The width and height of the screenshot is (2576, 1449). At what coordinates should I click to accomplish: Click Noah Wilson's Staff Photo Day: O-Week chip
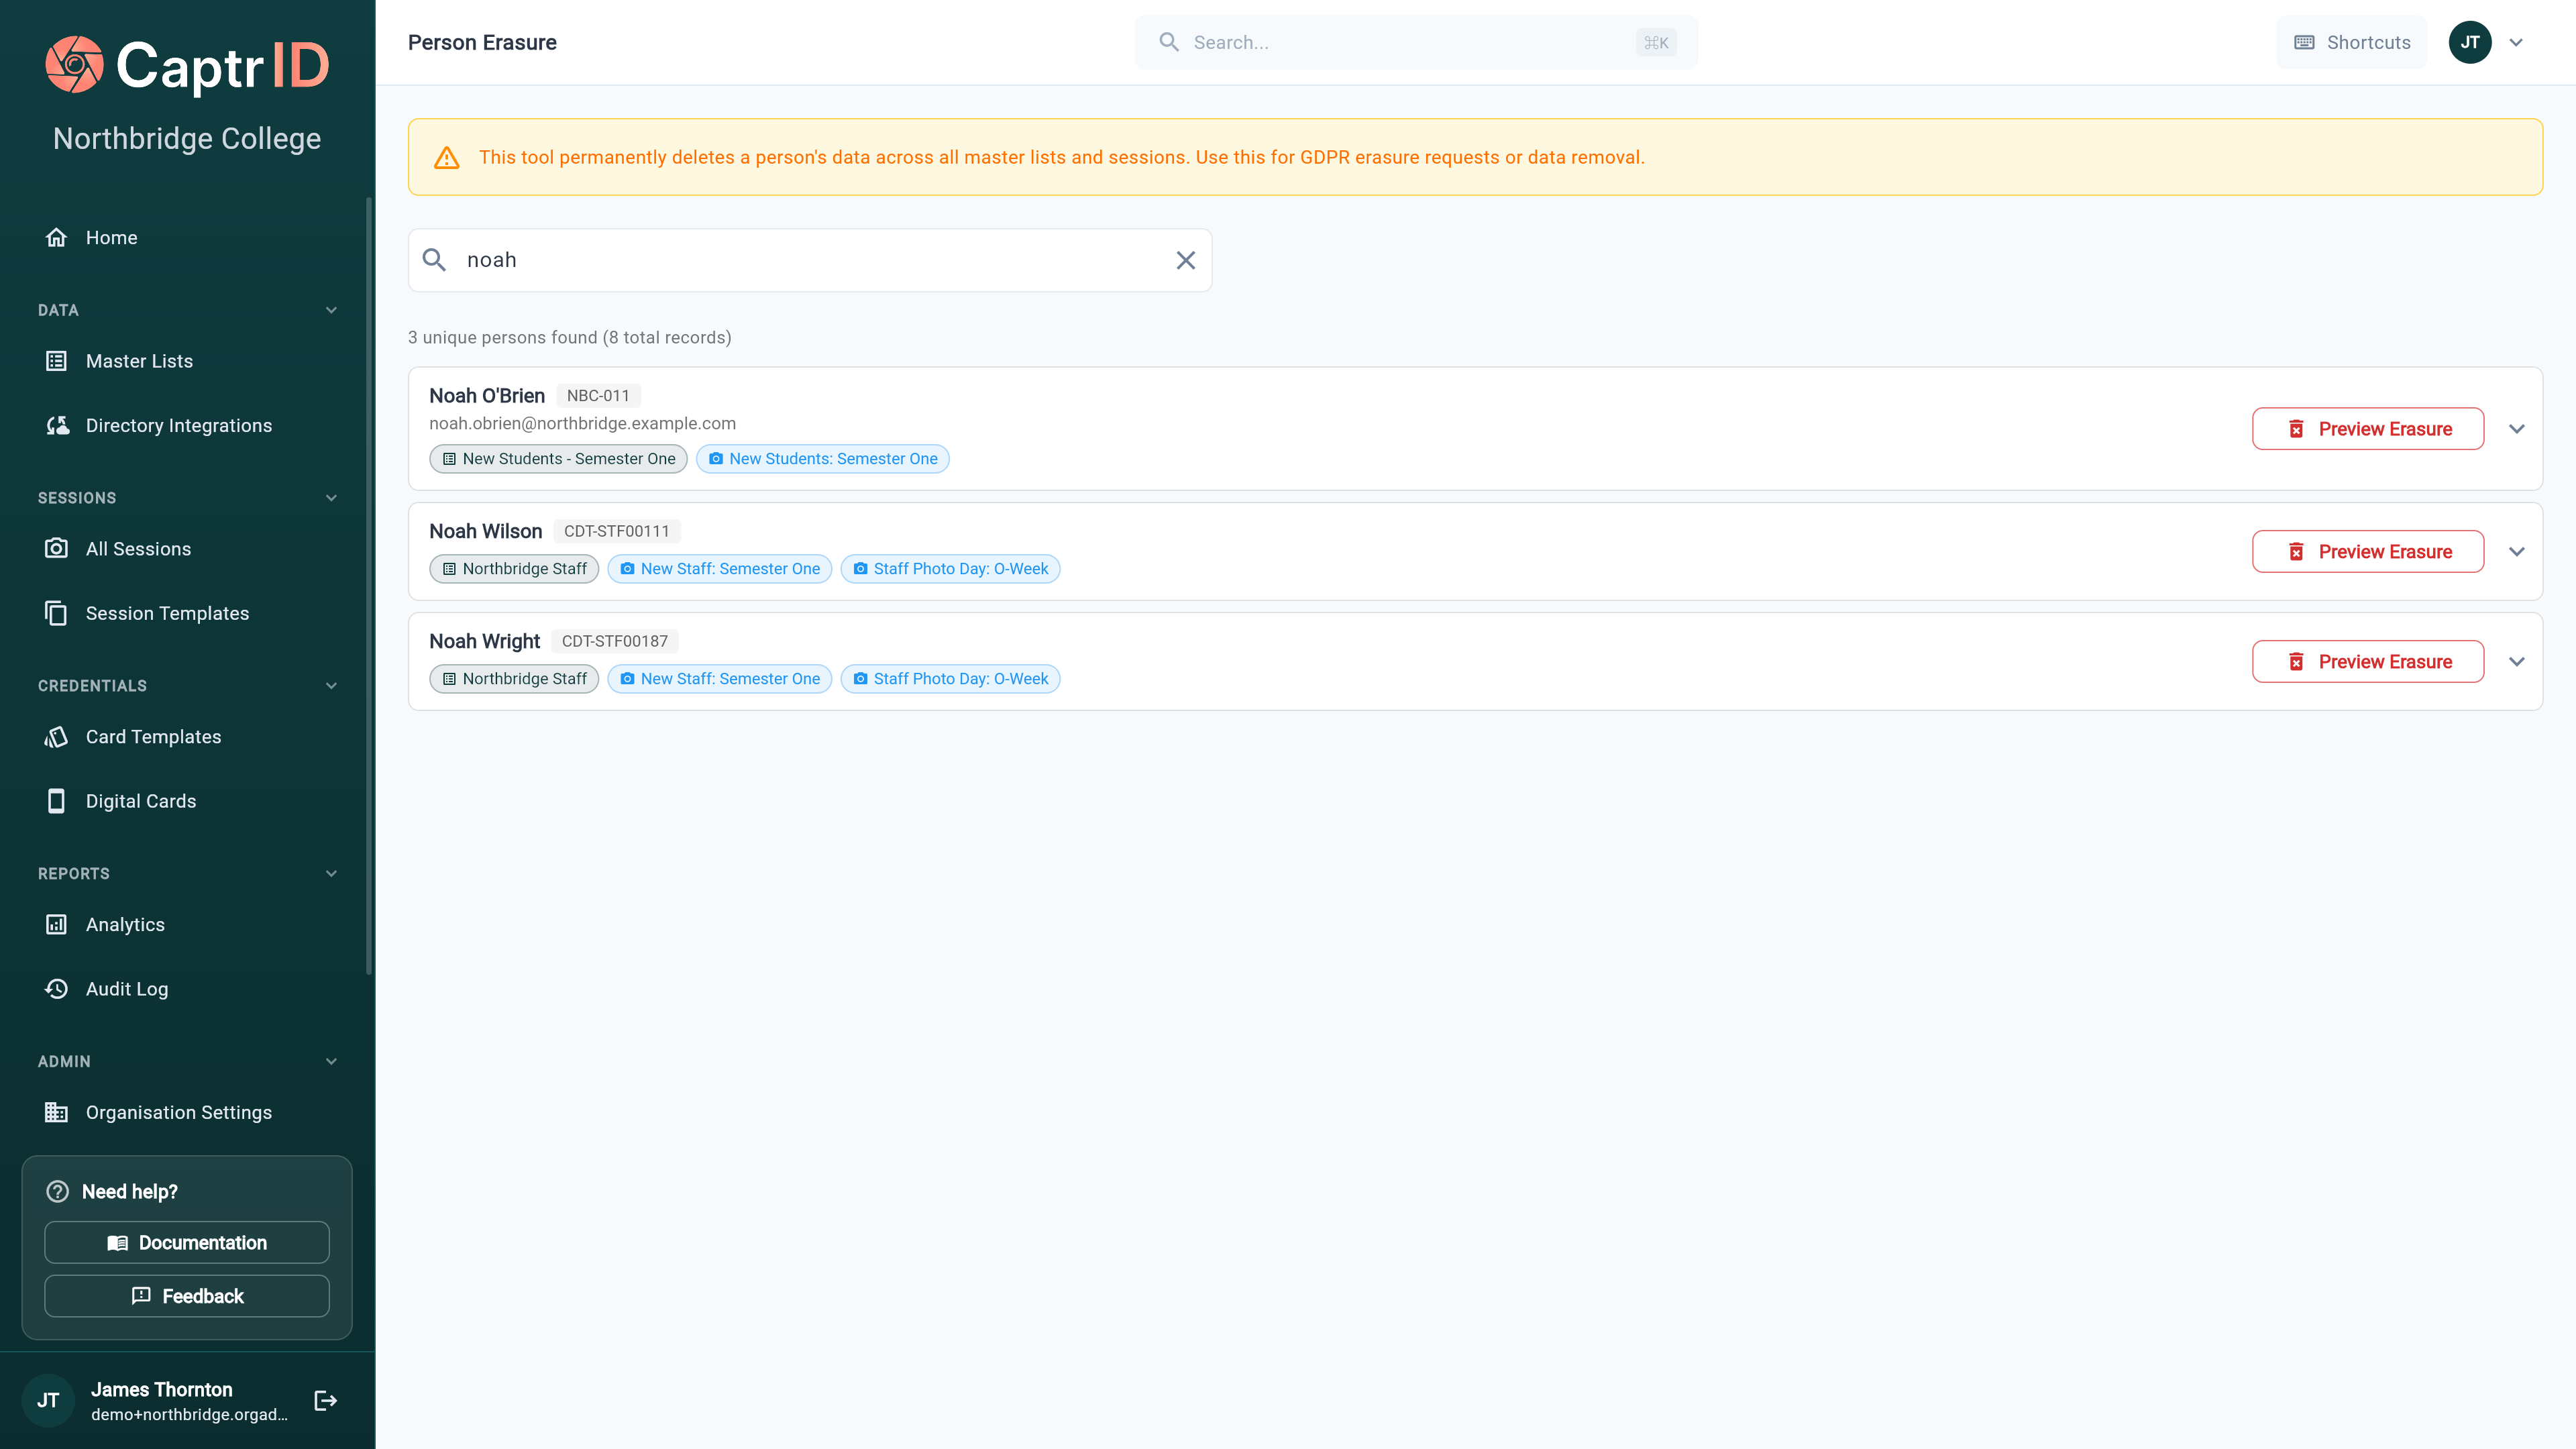[x=950, y=568]
